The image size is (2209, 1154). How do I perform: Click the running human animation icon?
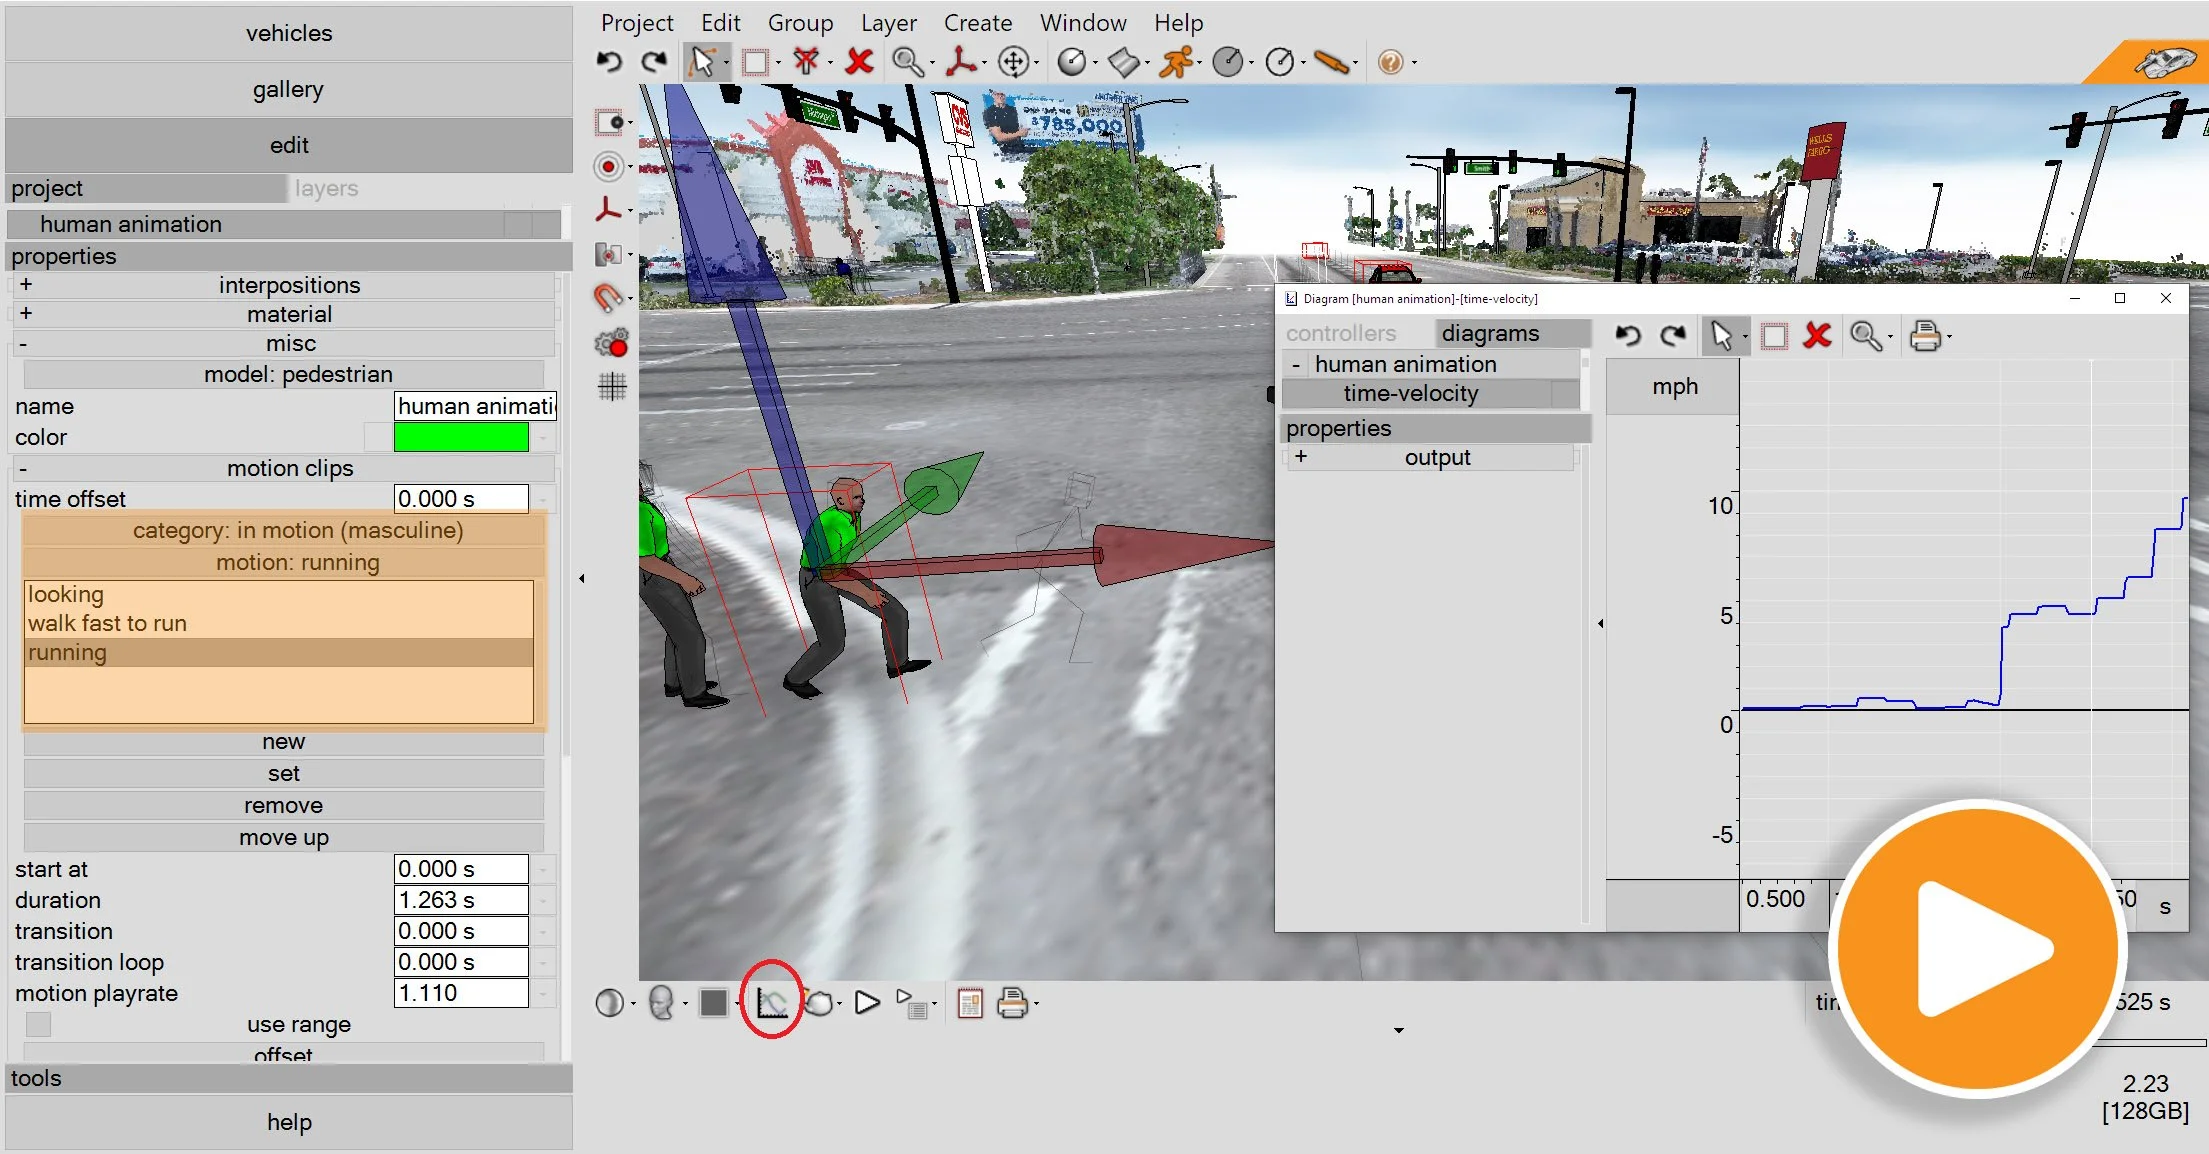coord(1177,62)
